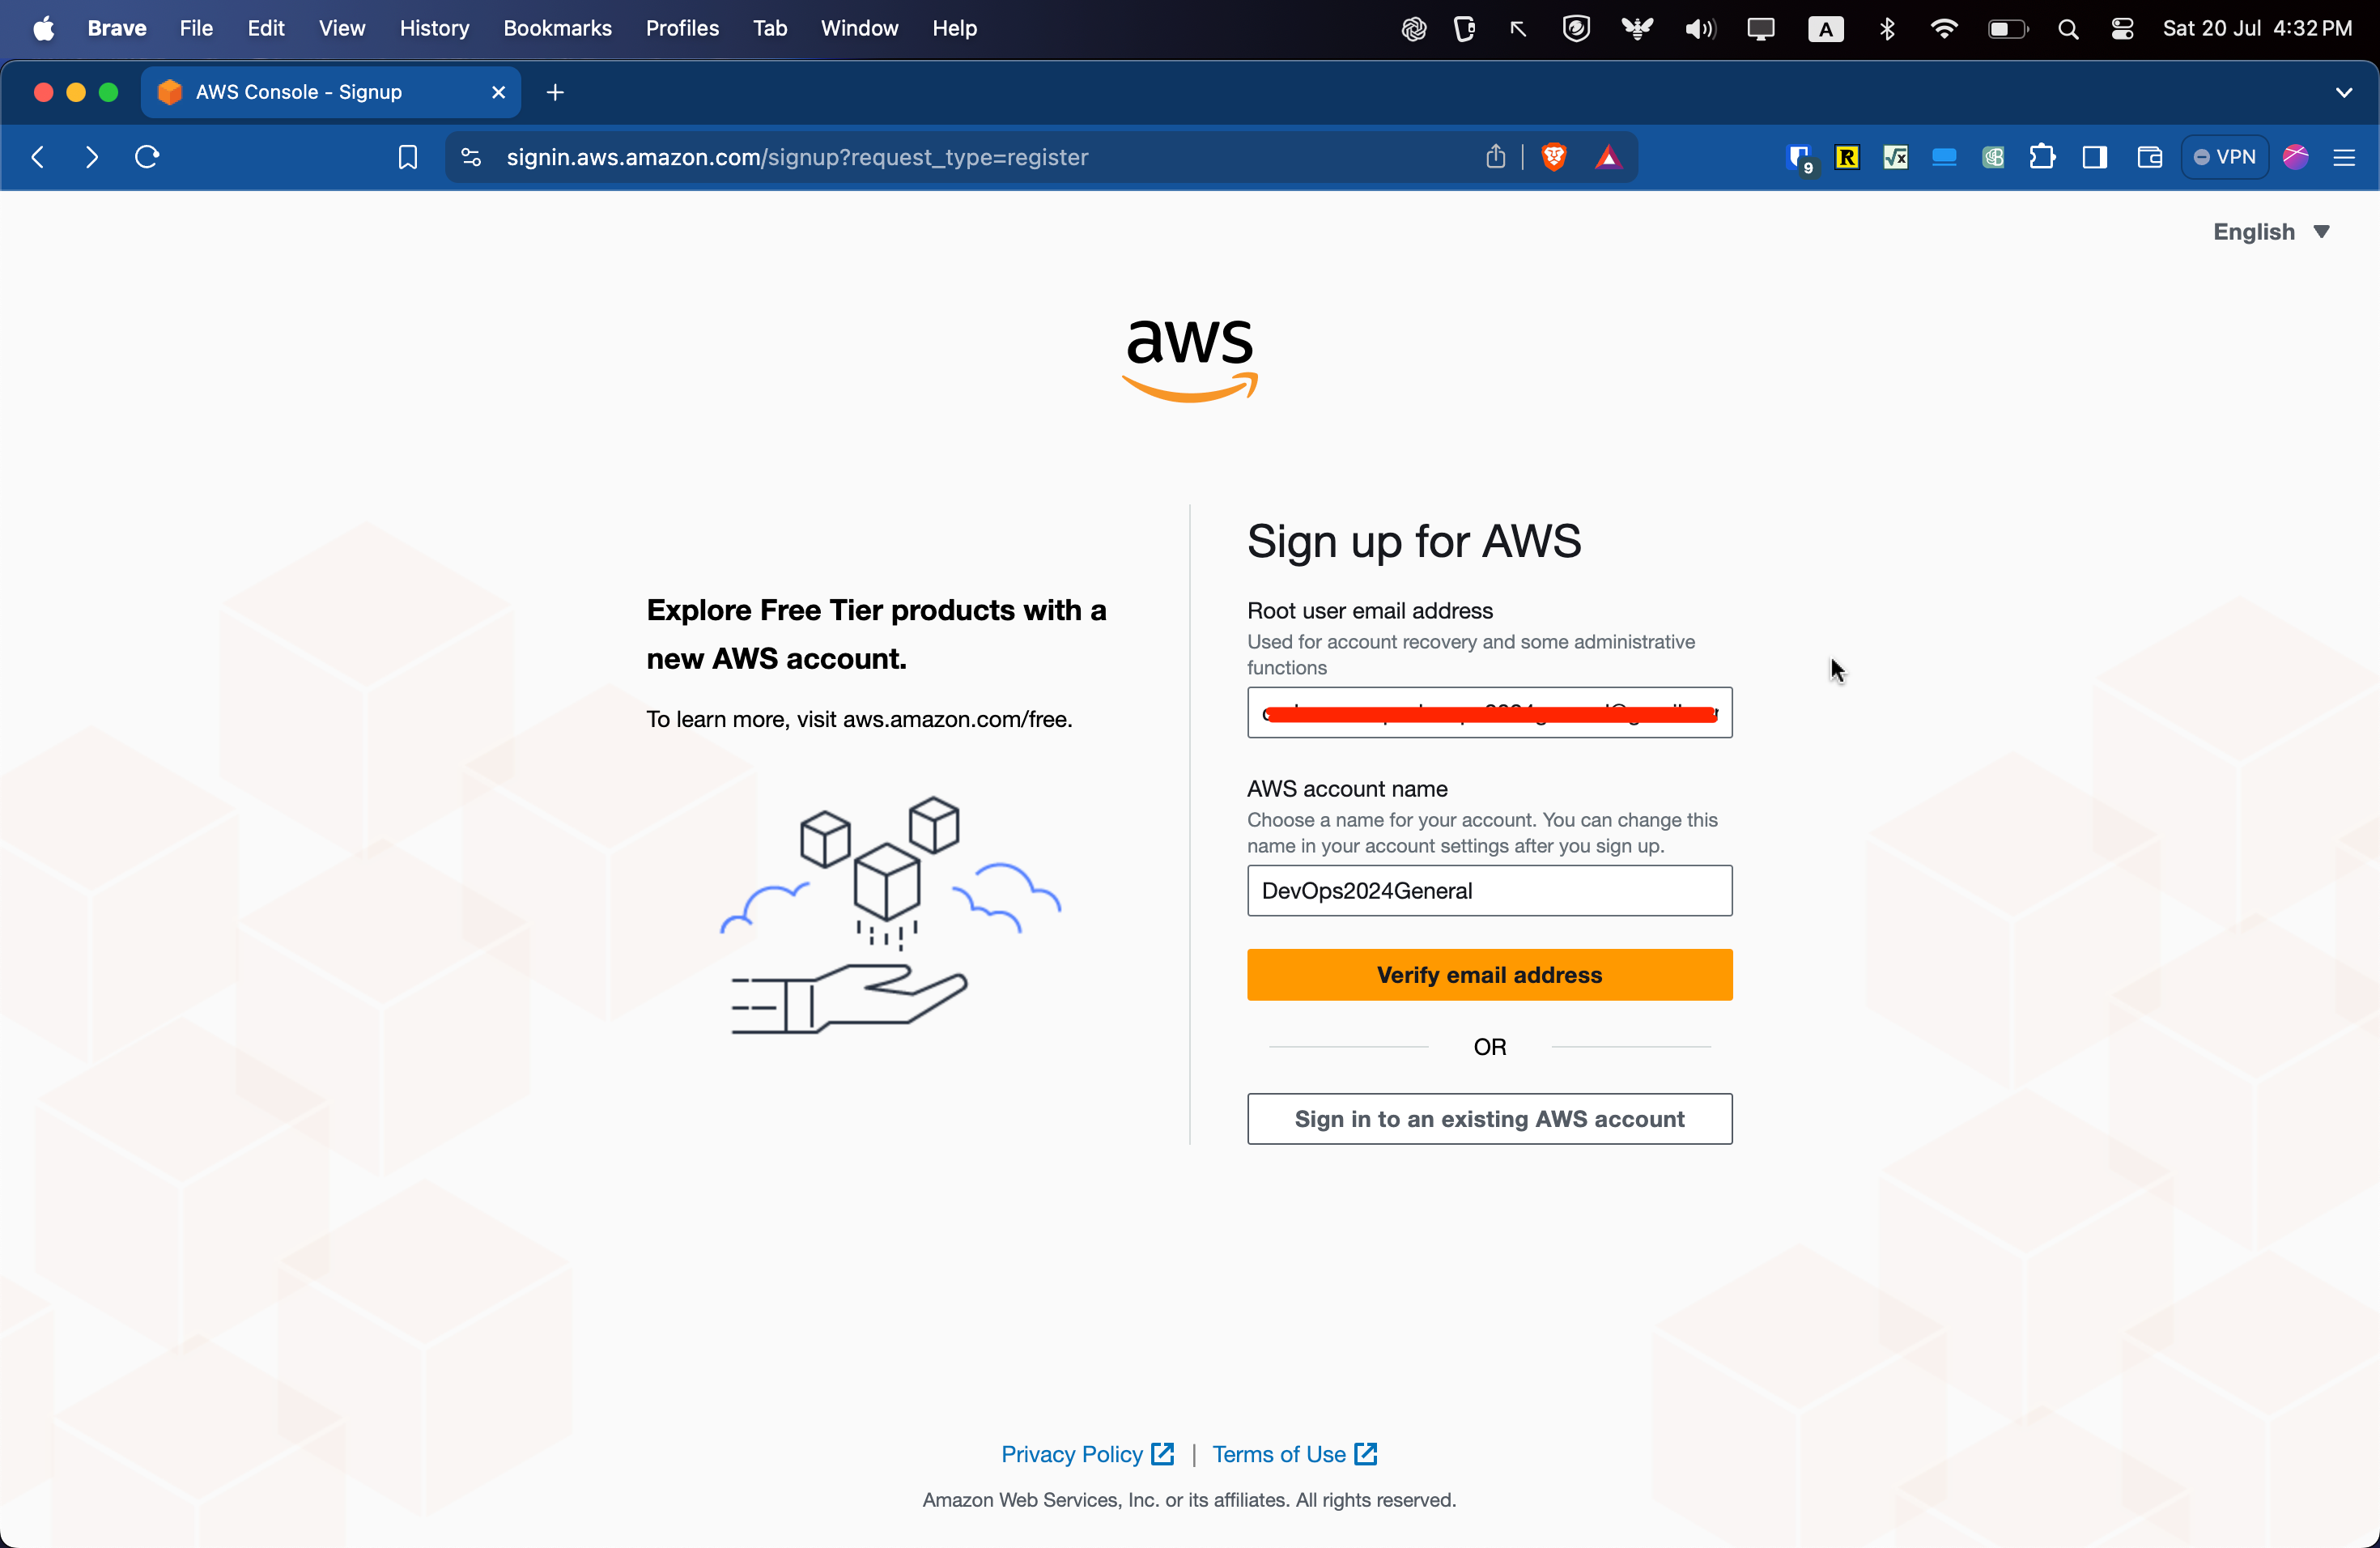
Task: Click the Brave Shields lion icon
Action: point(1553,157)
